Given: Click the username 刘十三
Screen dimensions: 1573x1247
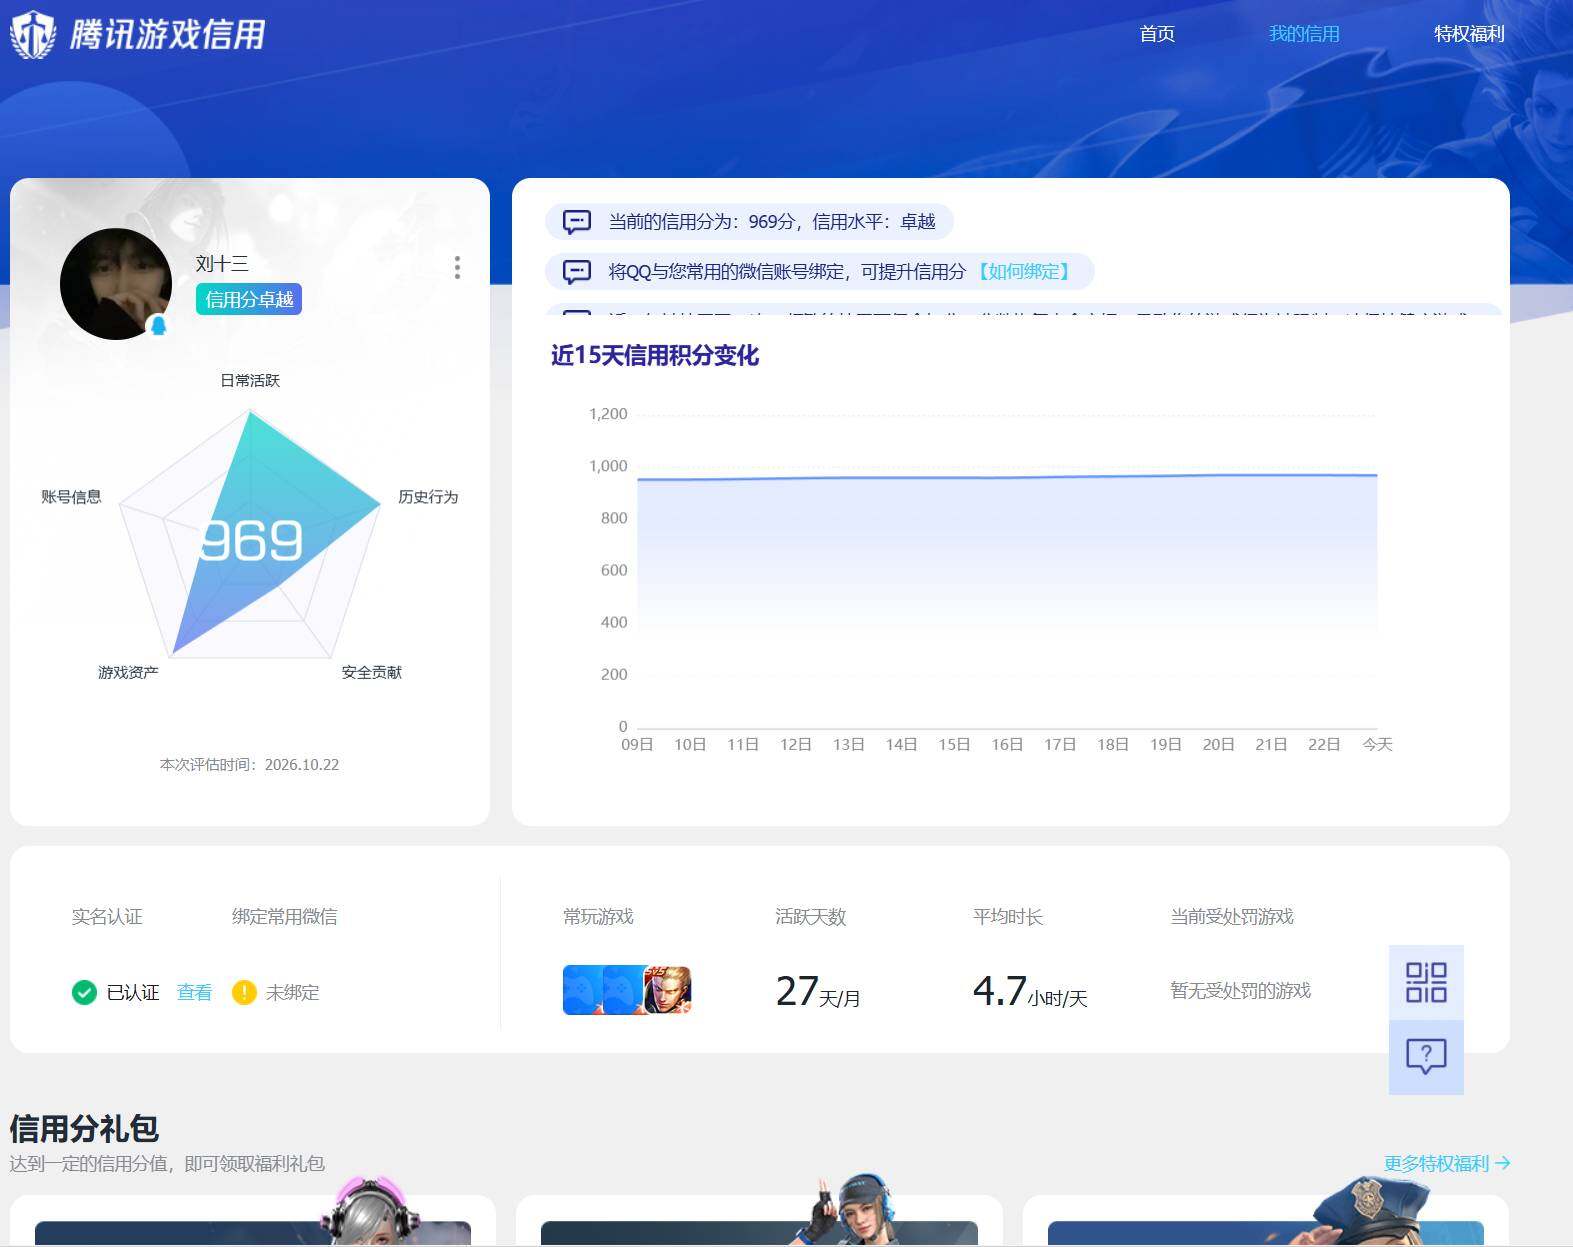Looking at the screenshot, I should click(x=222, y=264).
